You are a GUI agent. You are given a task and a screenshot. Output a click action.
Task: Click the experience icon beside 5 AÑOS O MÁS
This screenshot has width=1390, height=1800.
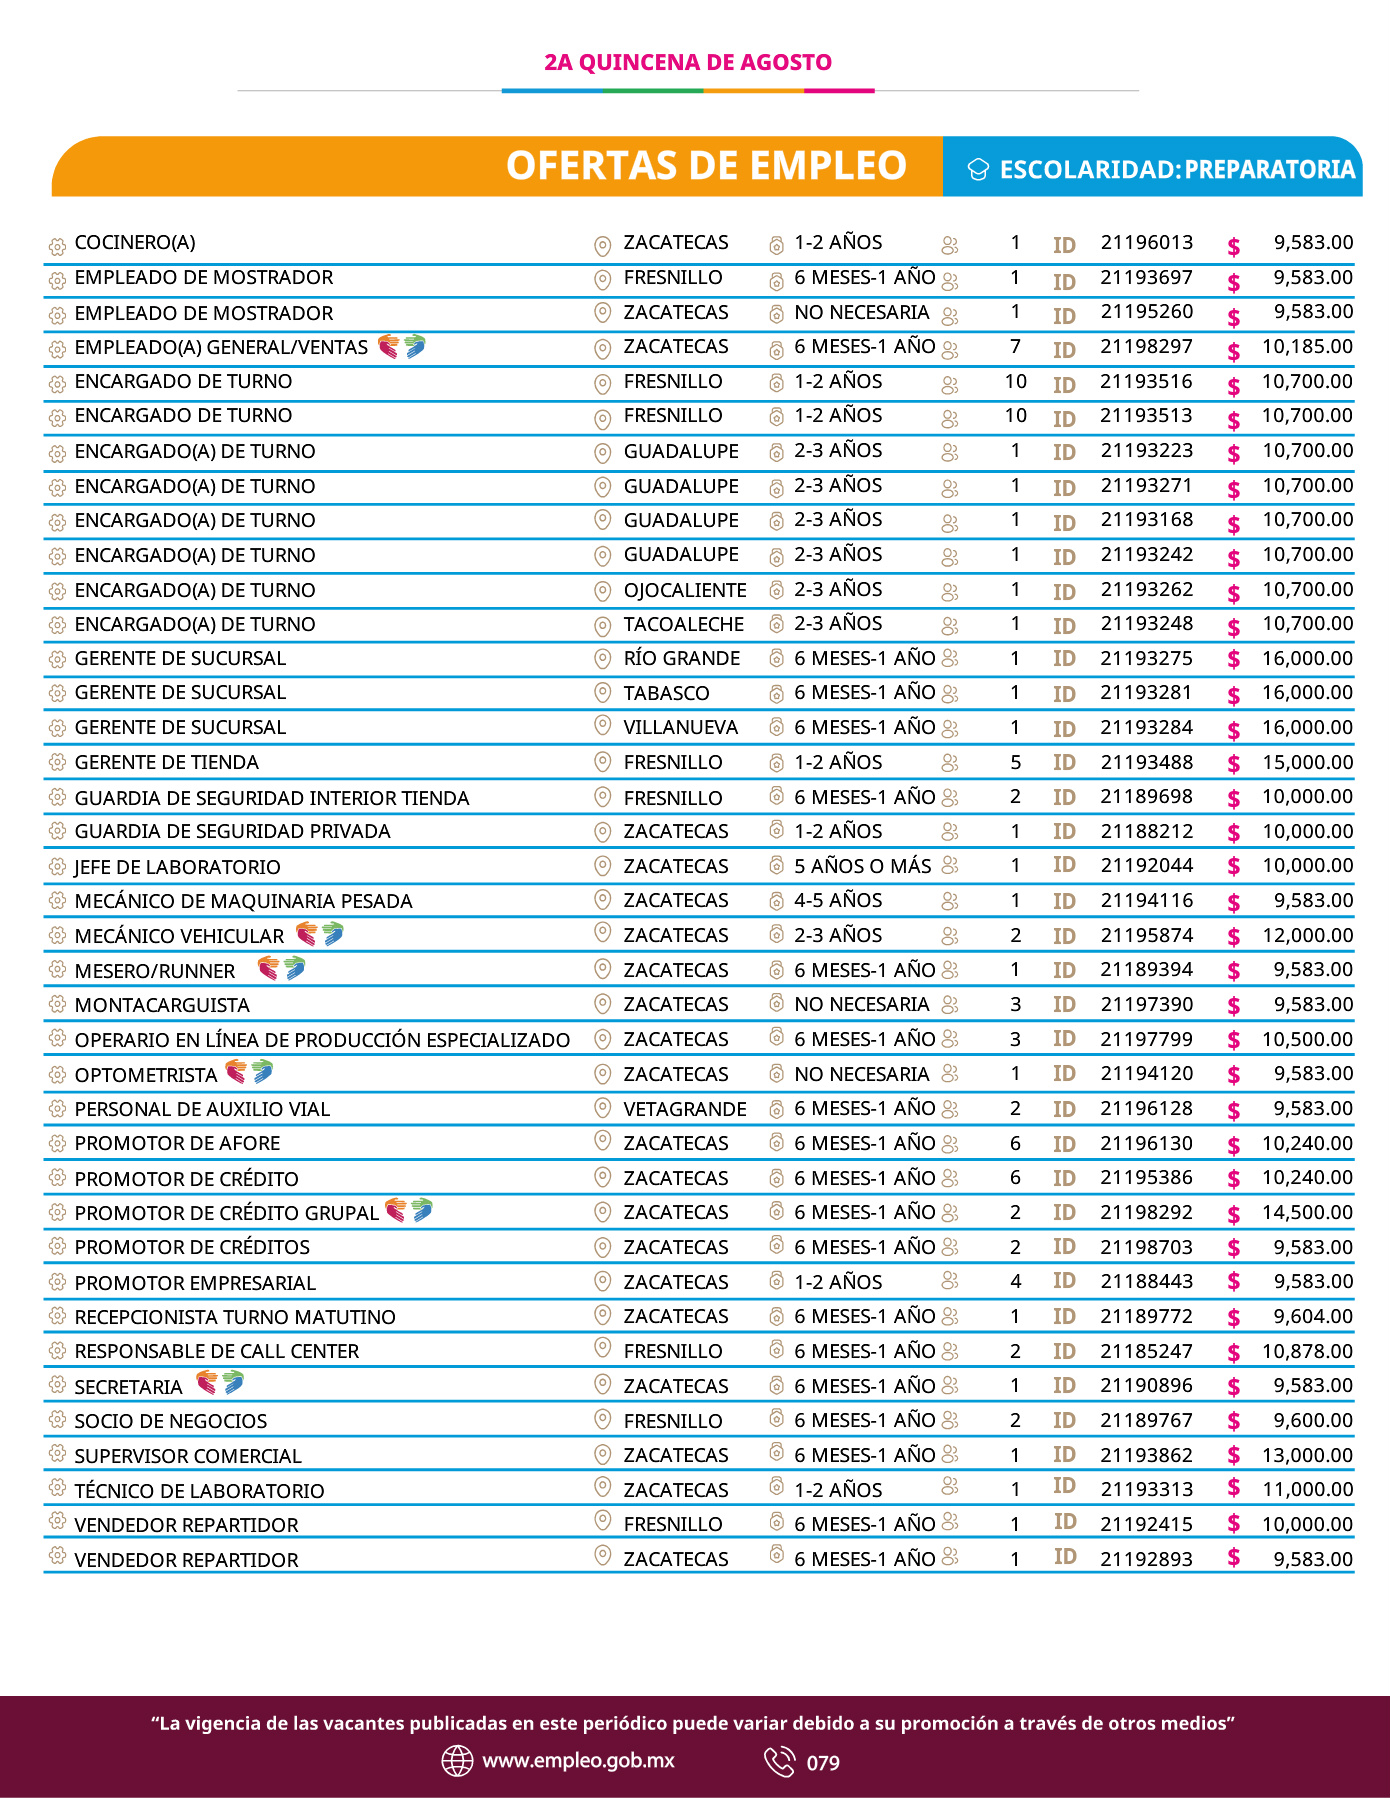[x=776, y=865]
